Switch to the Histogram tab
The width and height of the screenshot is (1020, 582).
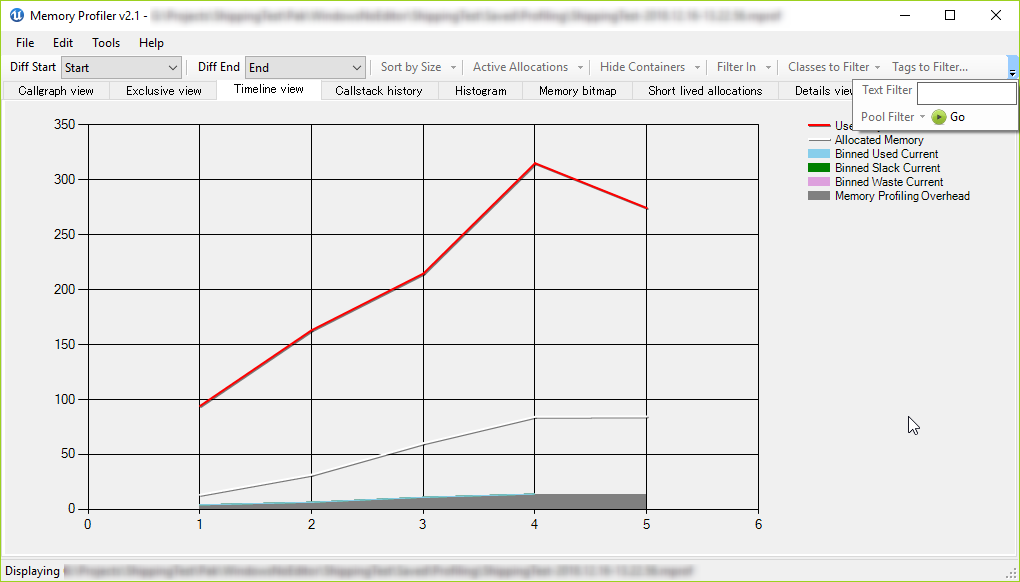[480, 90]
